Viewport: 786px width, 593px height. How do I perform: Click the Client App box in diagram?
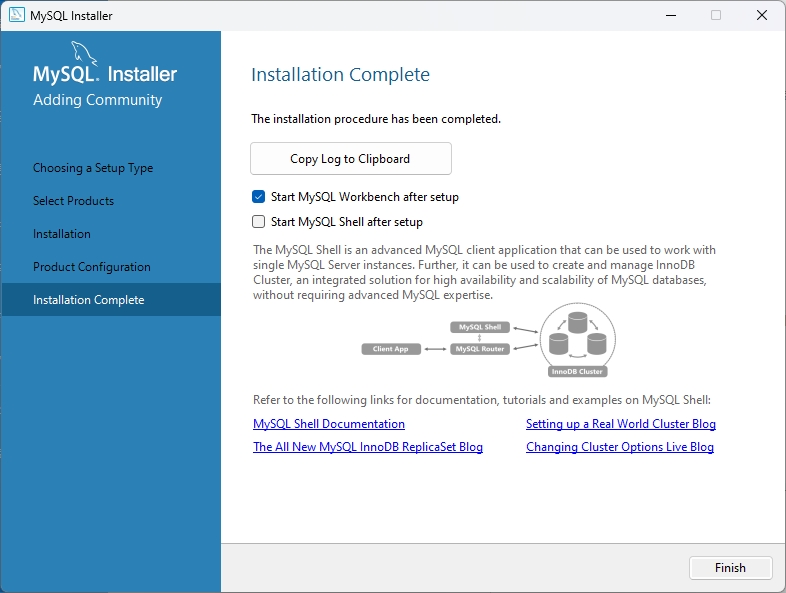click(x=391, y=349)
